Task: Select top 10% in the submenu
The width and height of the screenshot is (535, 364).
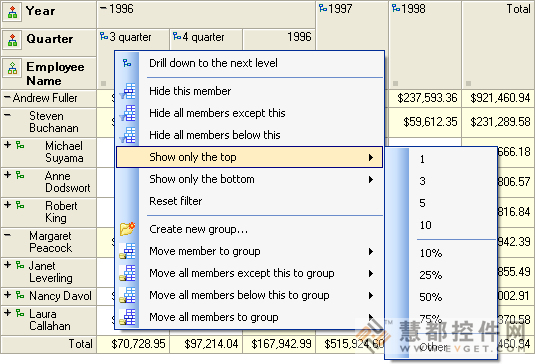Action: coord(441,253)
